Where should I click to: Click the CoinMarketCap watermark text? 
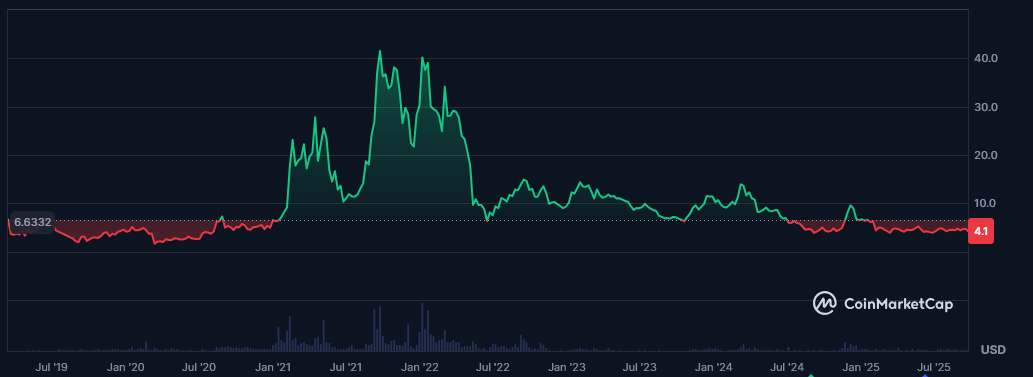click(x=898, y=304)
